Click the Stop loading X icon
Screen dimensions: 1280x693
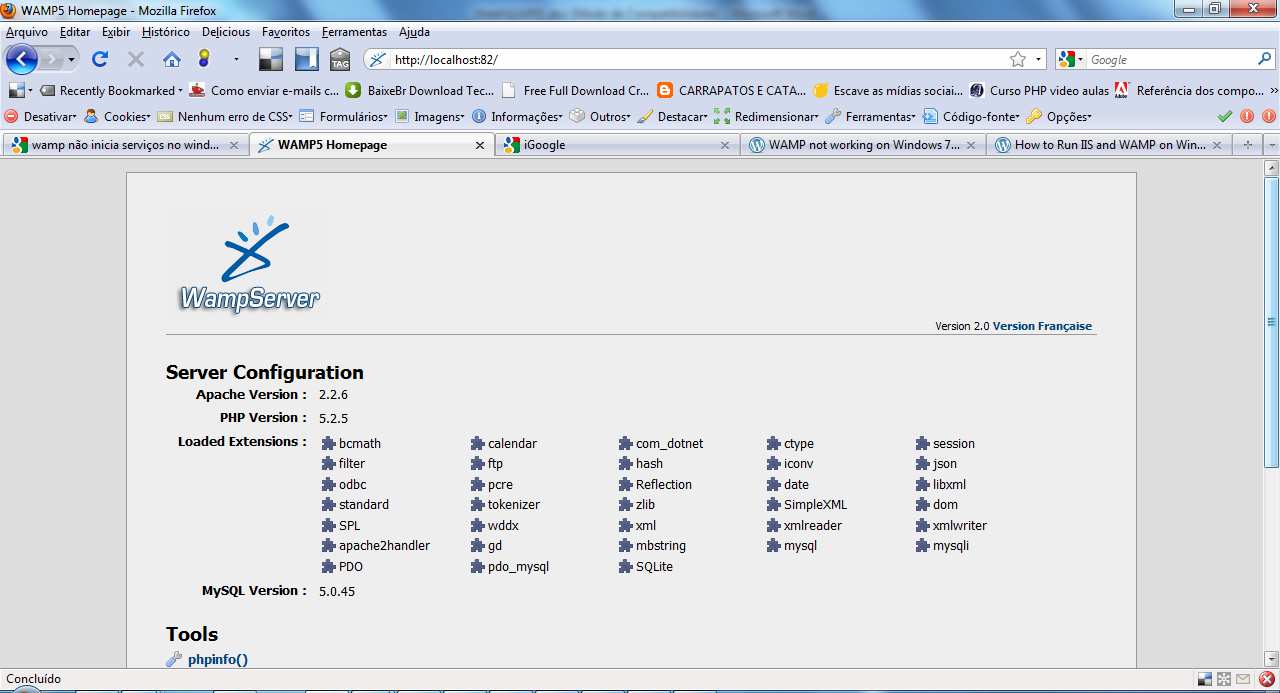coord(136,59)
